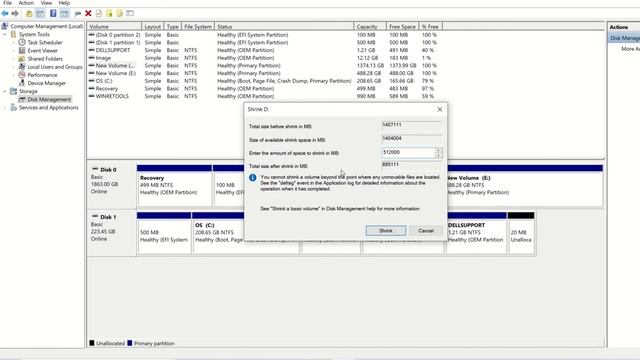Toggle the Show/Hide Action Pane icon
Image resolution: width=640 pixels, height=360 pixels.
pyautogui.click(x=64, y=13)
